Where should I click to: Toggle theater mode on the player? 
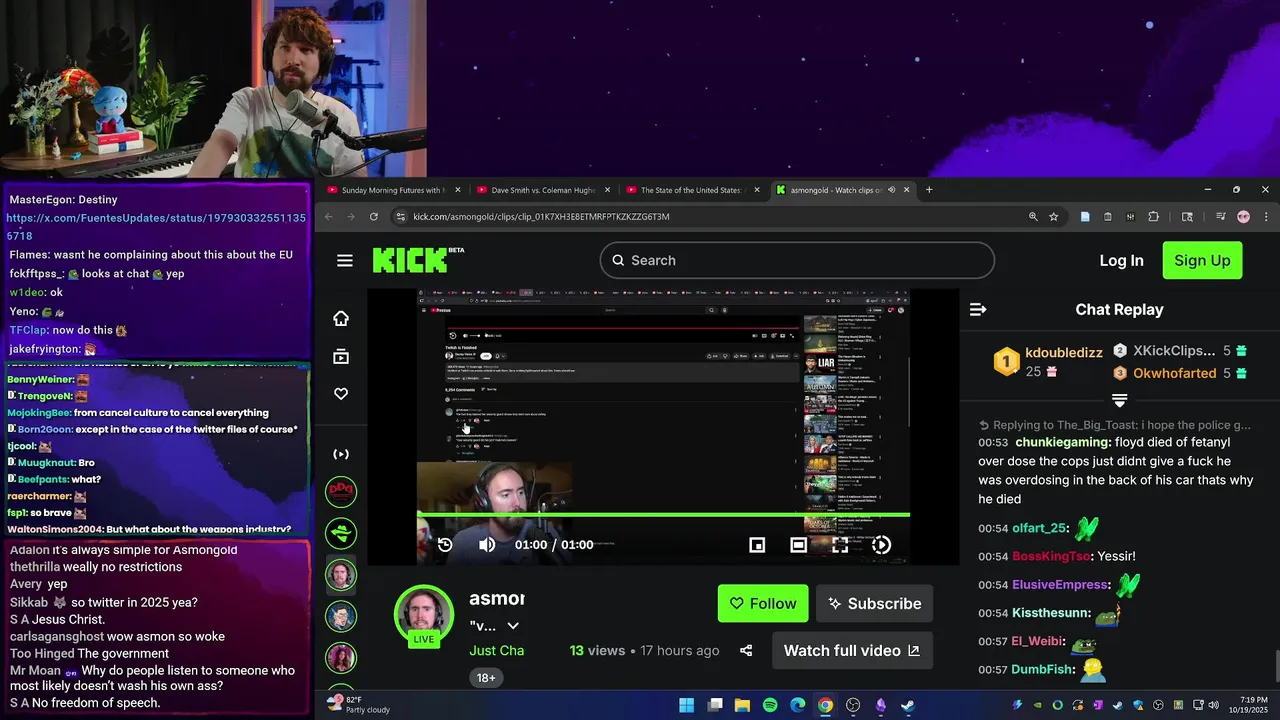798,544
